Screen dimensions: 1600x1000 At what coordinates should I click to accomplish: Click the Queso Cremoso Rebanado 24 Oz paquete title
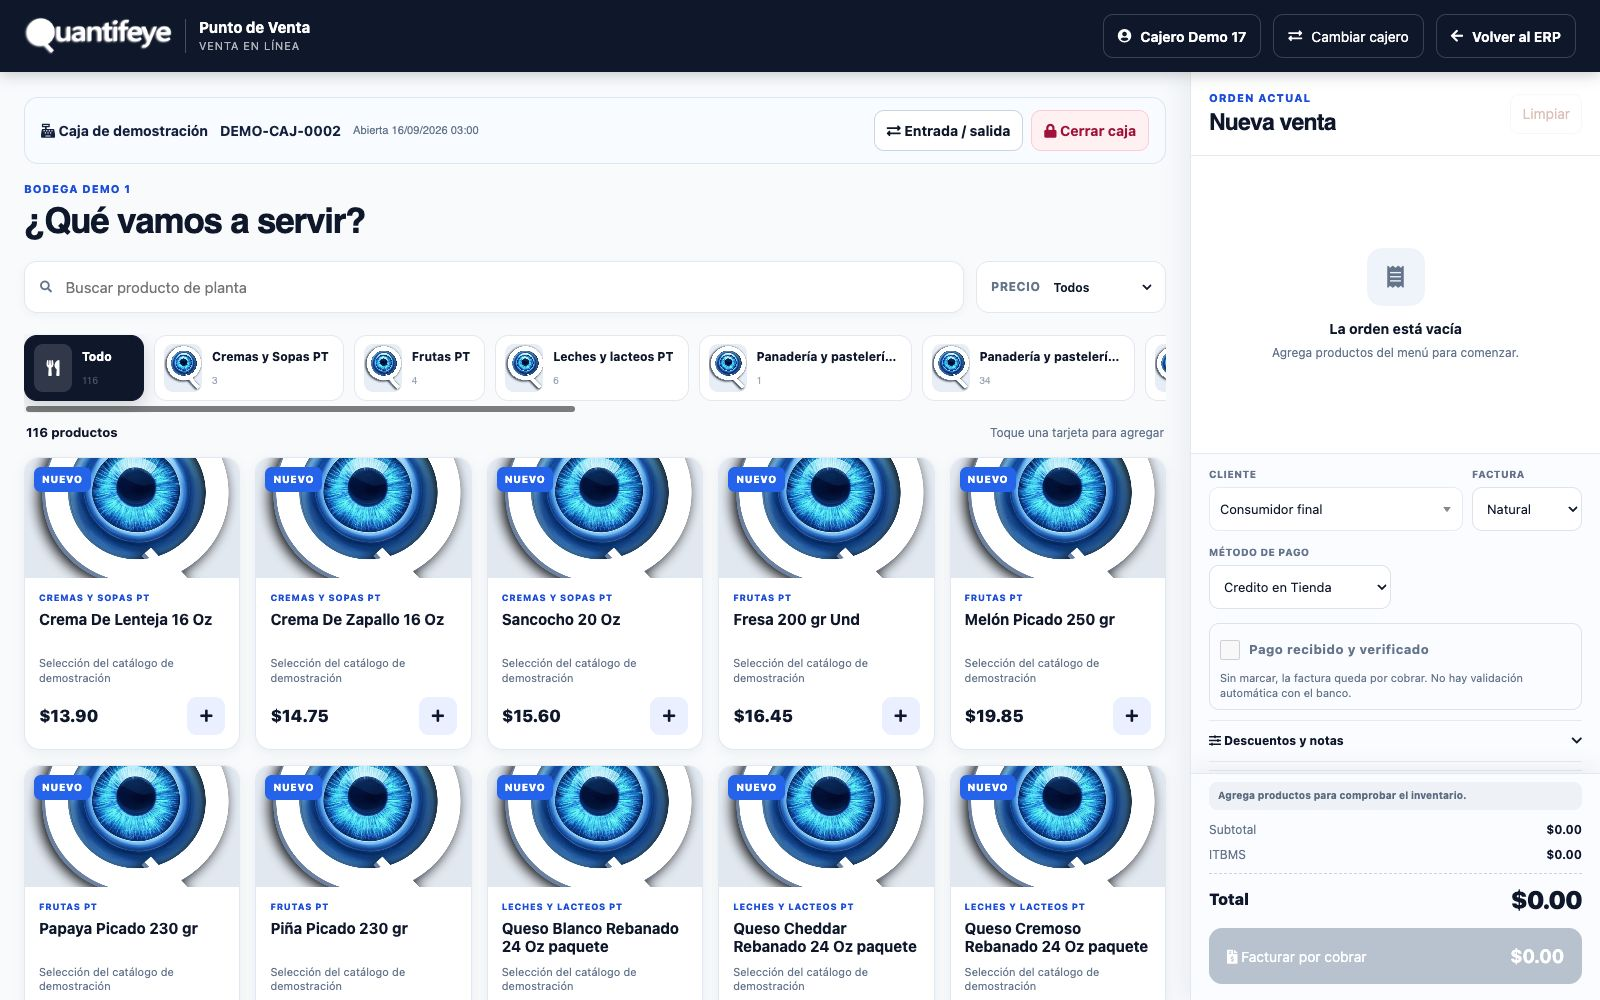pos(1056,938)
